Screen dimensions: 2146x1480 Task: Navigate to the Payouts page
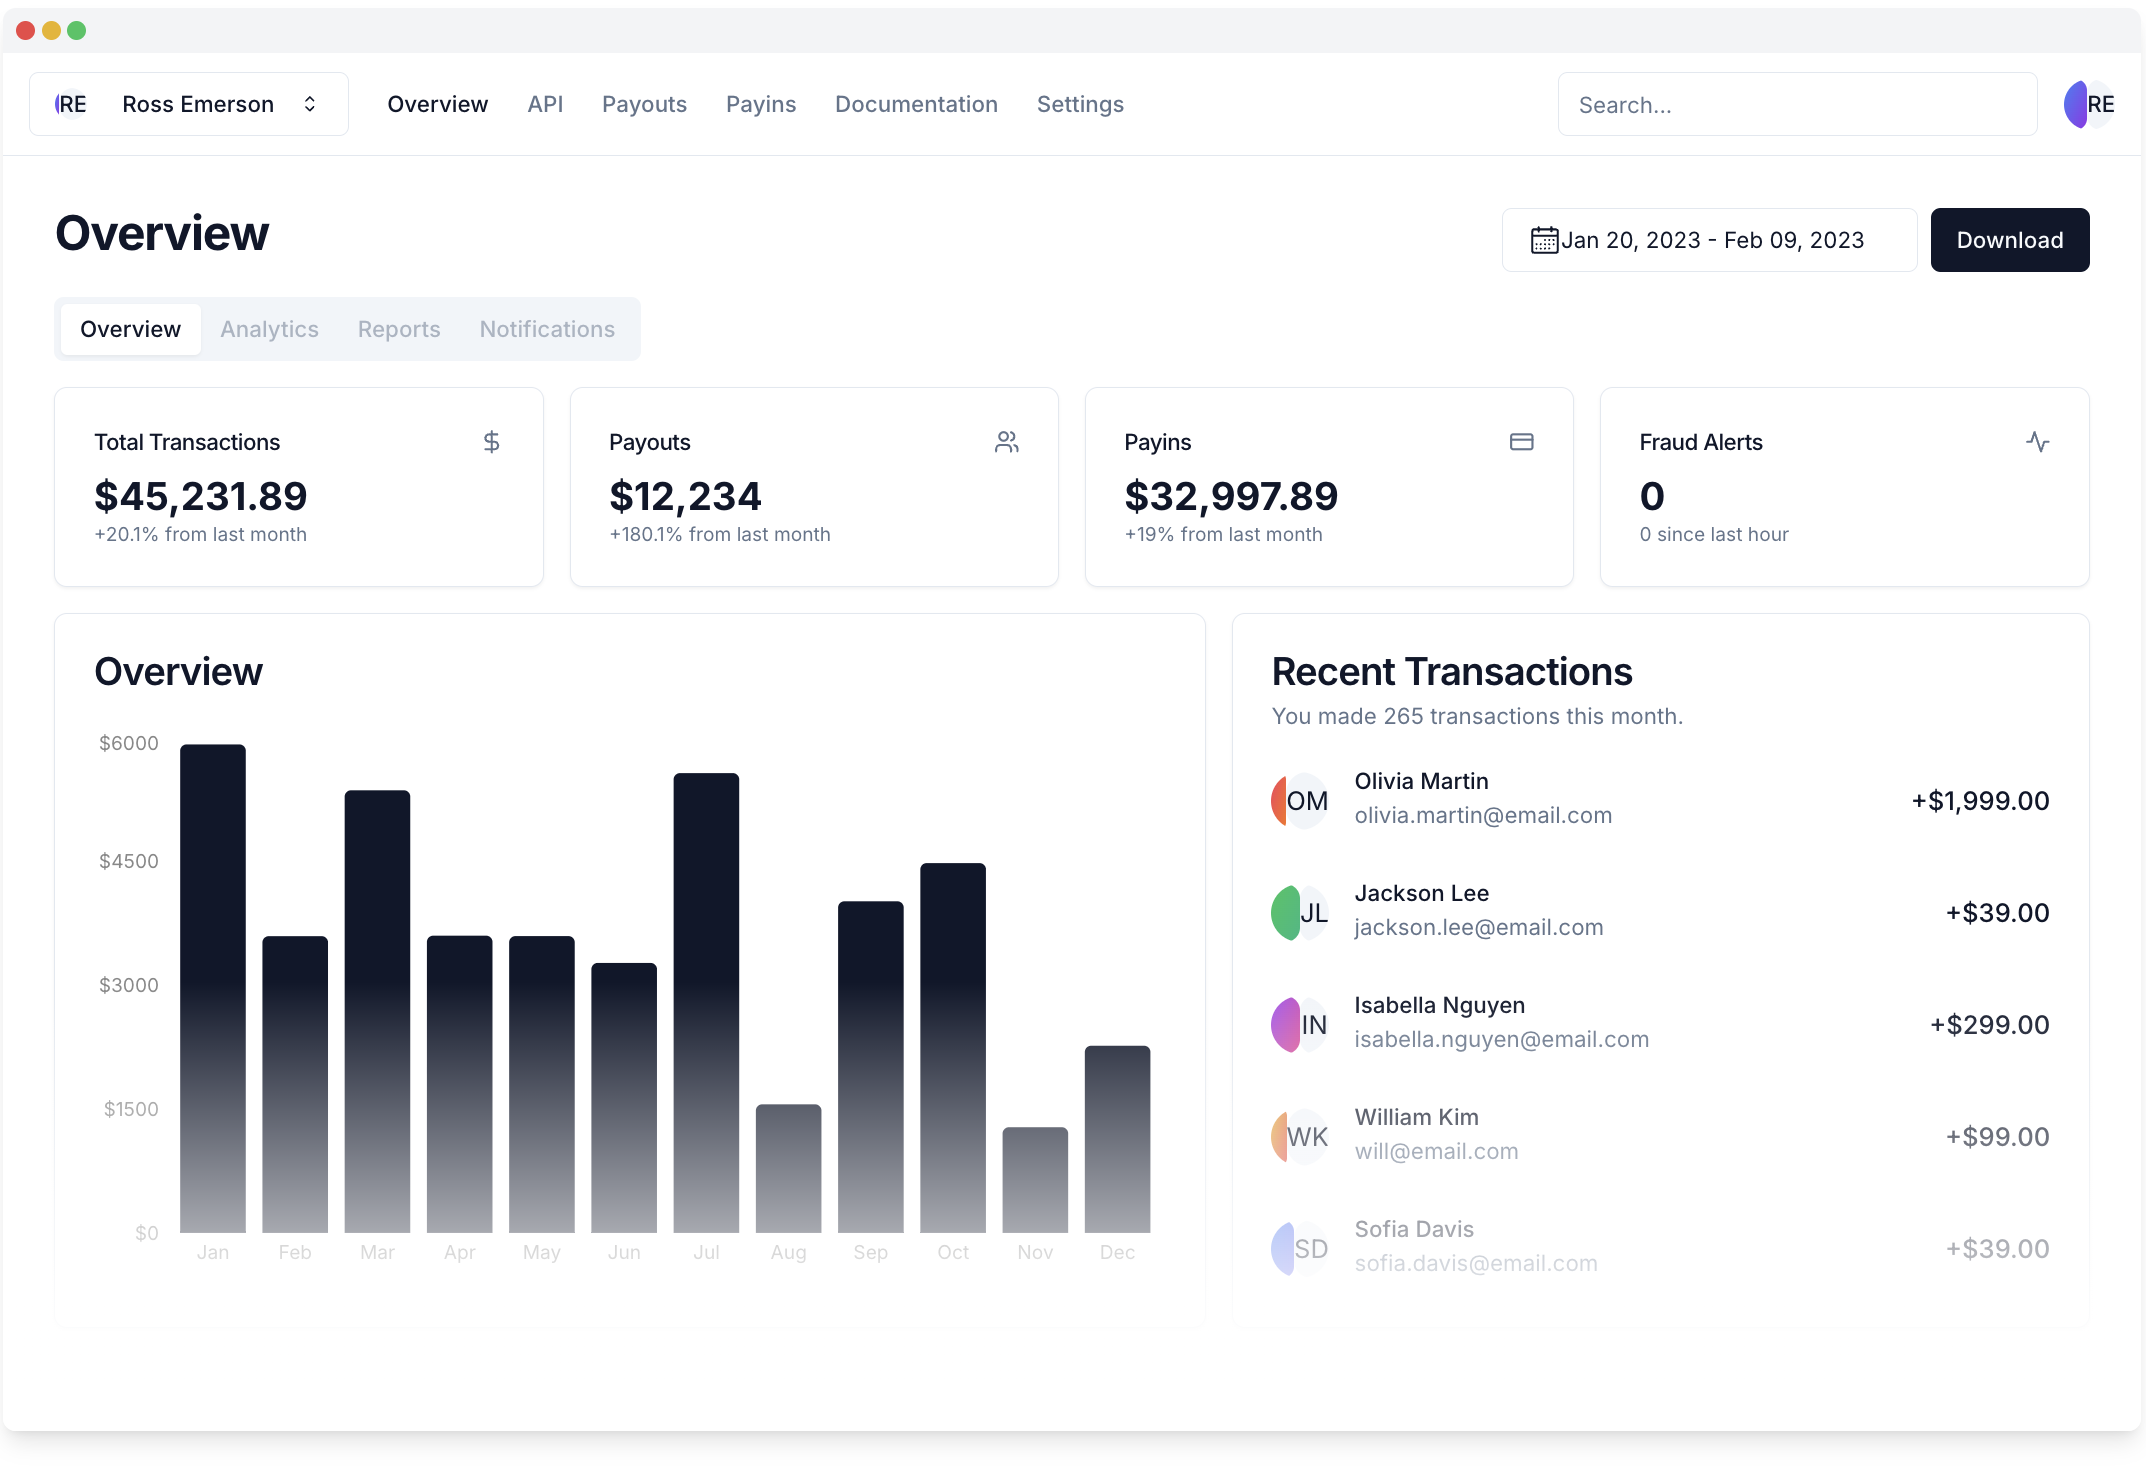[x=644, y=103]
